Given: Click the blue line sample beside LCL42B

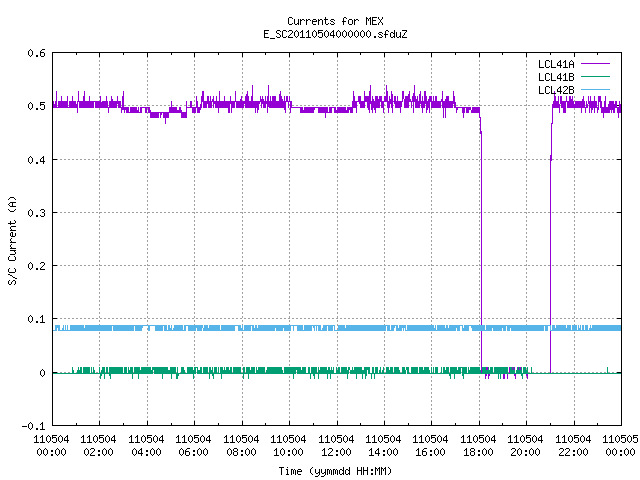Looking at the screenshot, I should (595, 89).
